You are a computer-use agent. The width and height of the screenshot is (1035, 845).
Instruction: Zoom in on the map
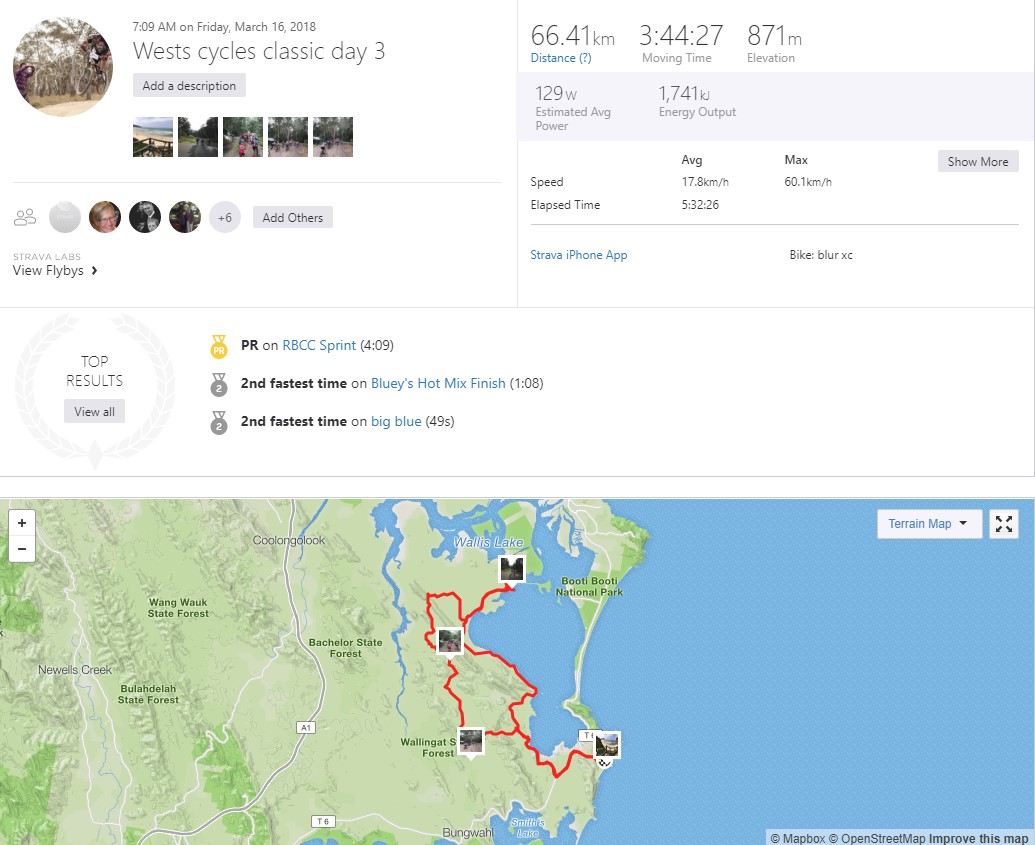click(21, 523)
